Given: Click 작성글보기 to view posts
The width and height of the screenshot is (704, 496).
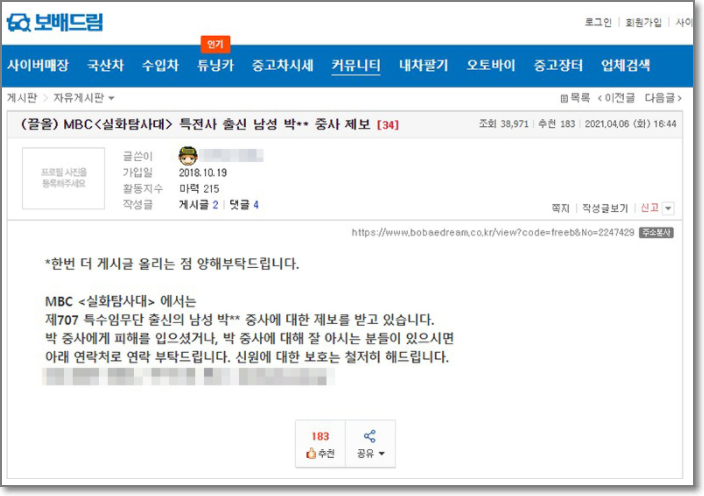Looking at the screenshot, I should (x=605, y=208).
